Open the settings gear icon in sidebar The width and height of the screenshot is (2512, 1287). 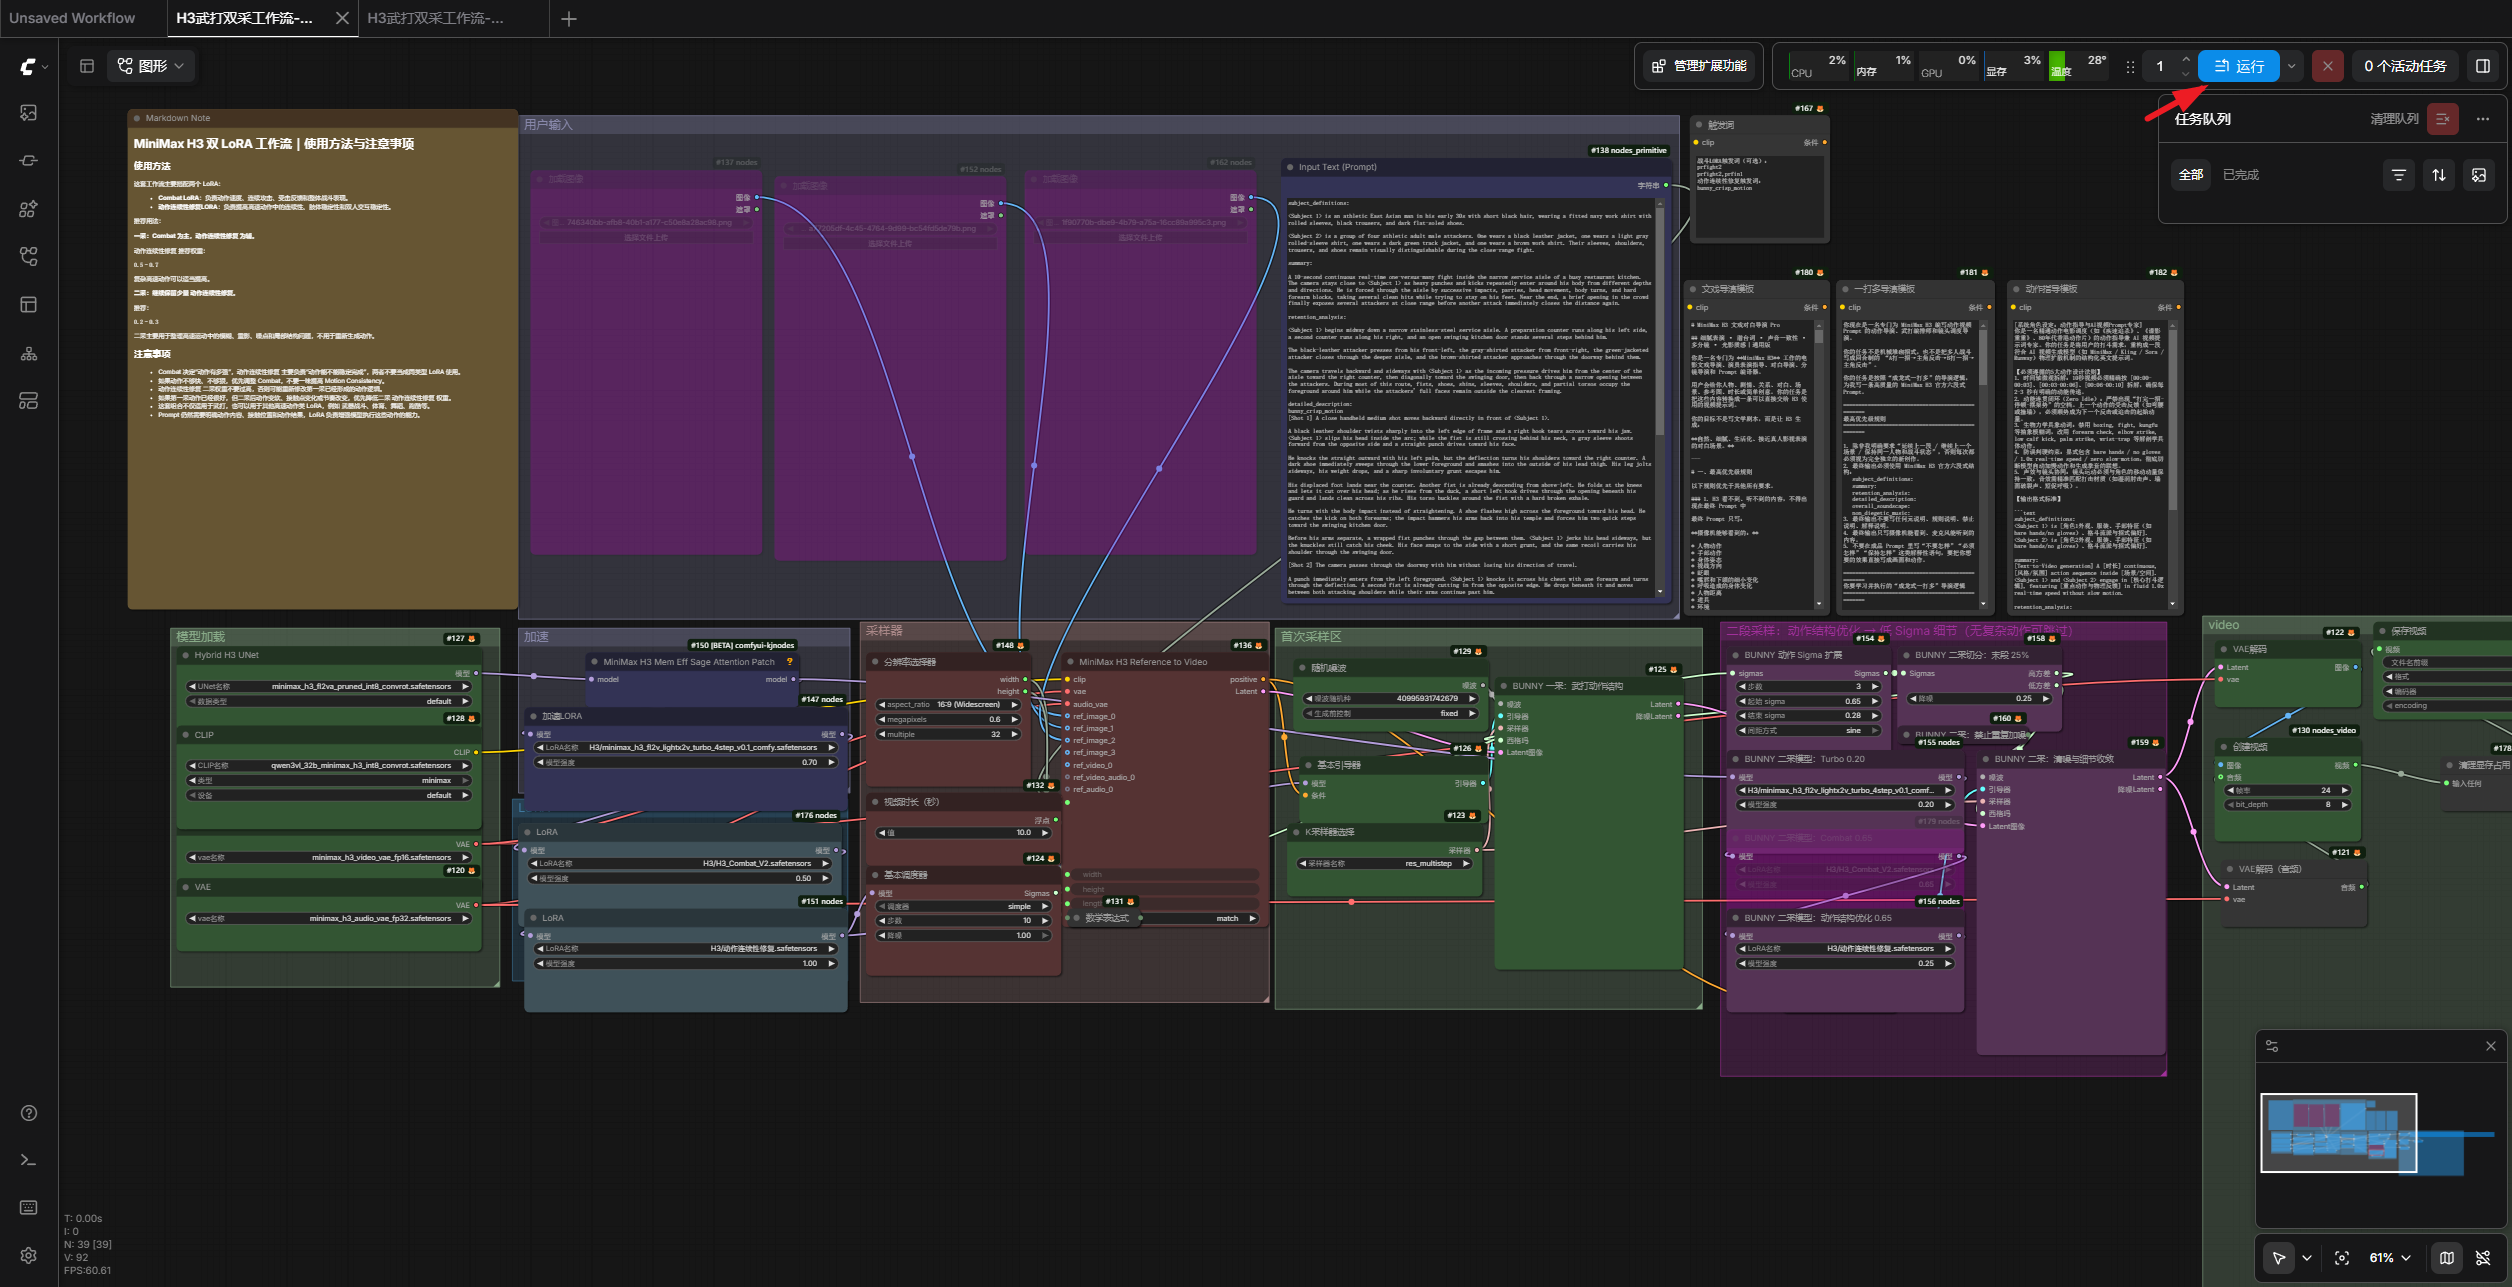(29, 1256)
